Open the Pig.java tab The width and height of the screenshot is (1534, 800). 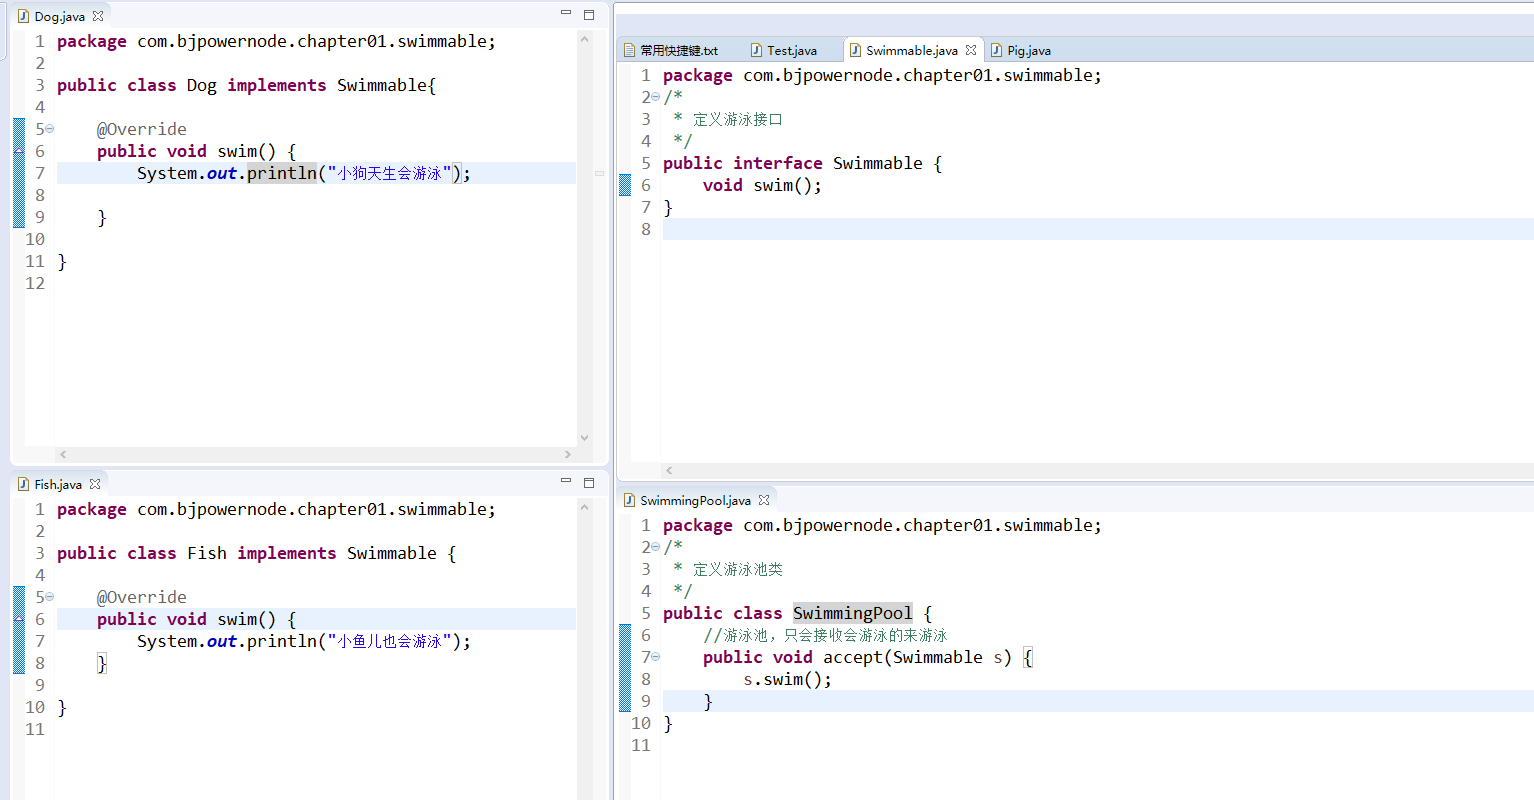coord(1029,50)
